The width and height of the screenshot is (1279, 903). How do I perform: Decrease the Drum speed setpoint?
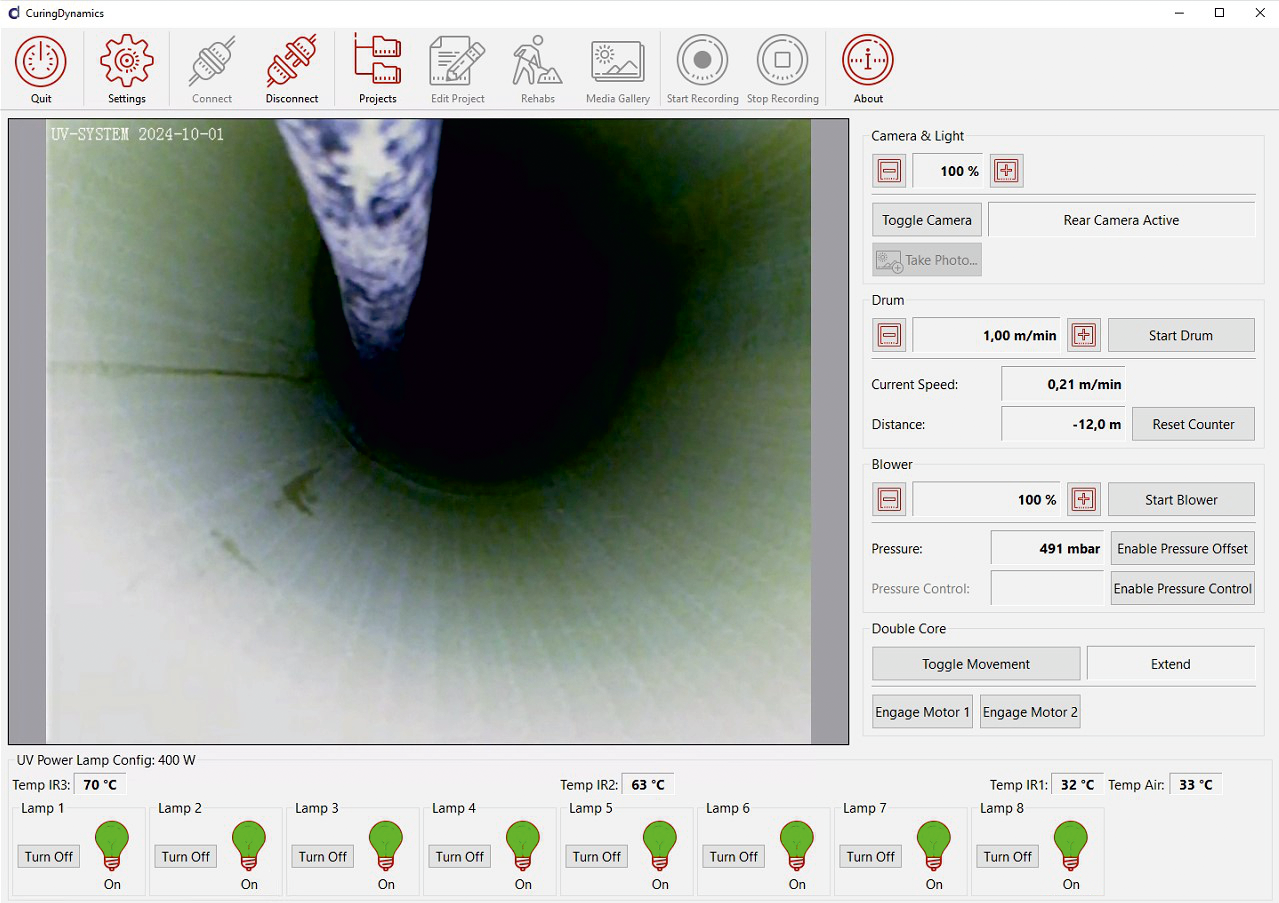pos(889,335)
